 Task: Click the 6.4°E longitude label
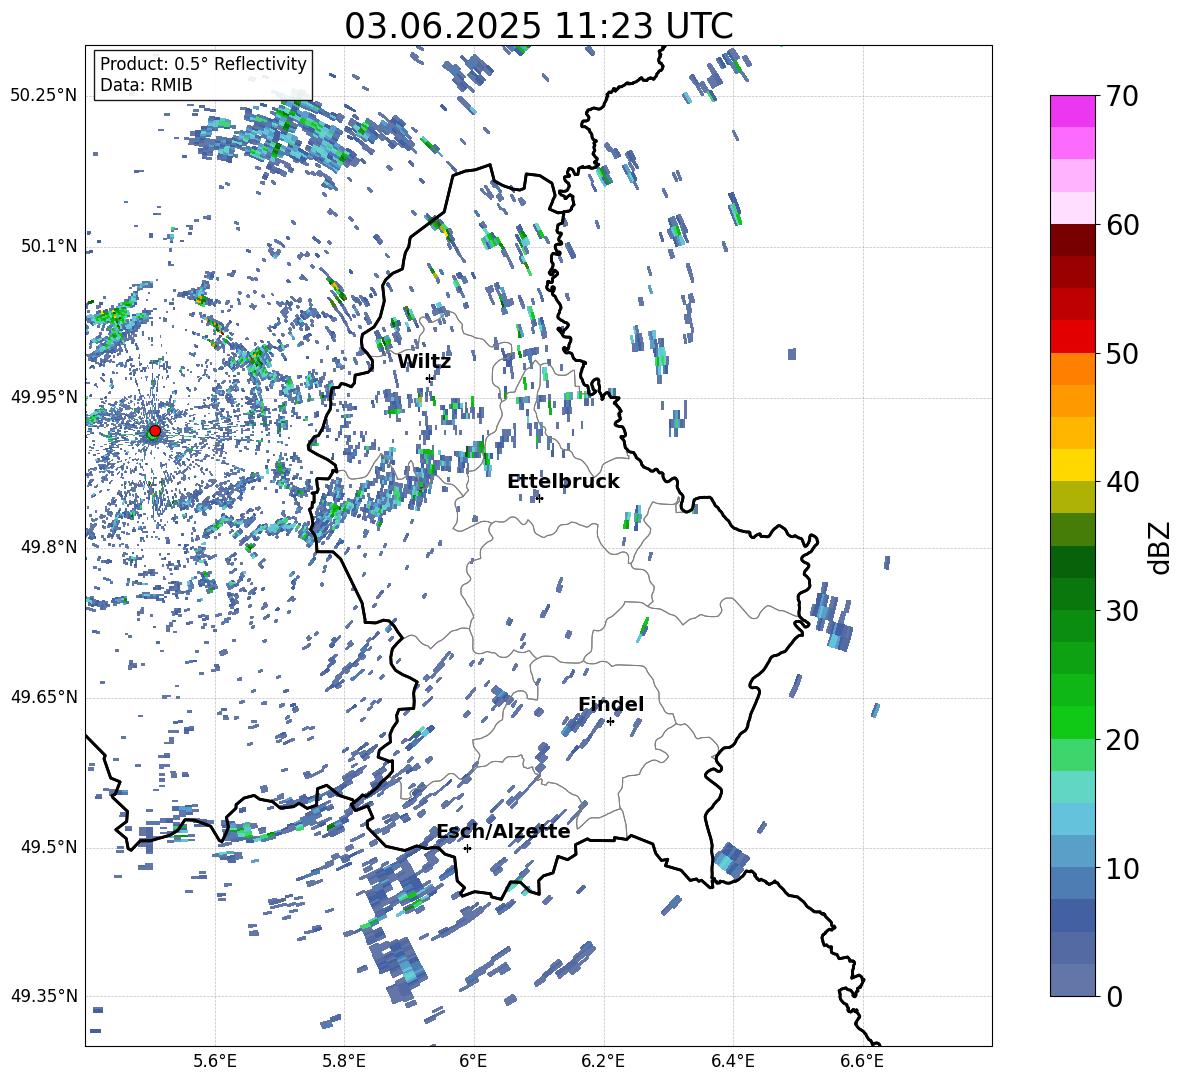coord(732,1062)
